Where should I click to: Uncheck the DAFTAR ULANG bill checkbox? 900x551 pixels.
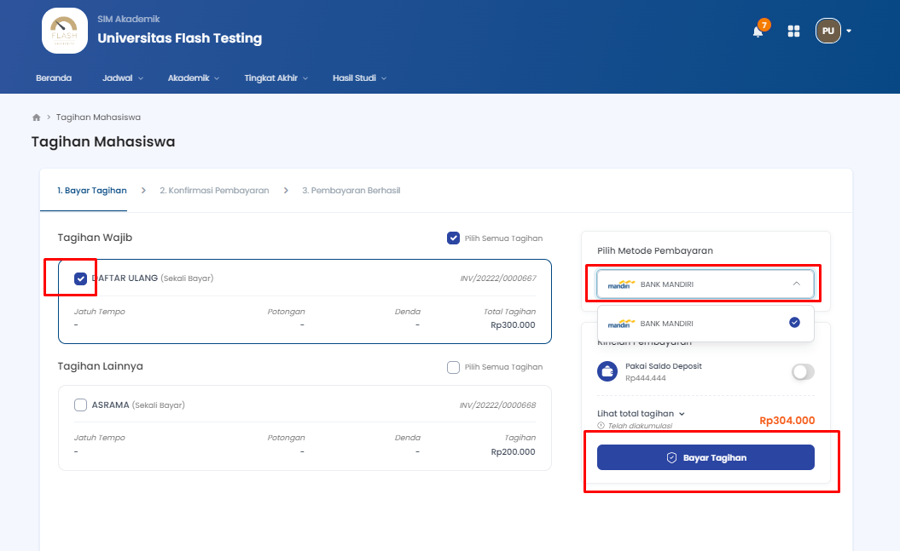81,278
